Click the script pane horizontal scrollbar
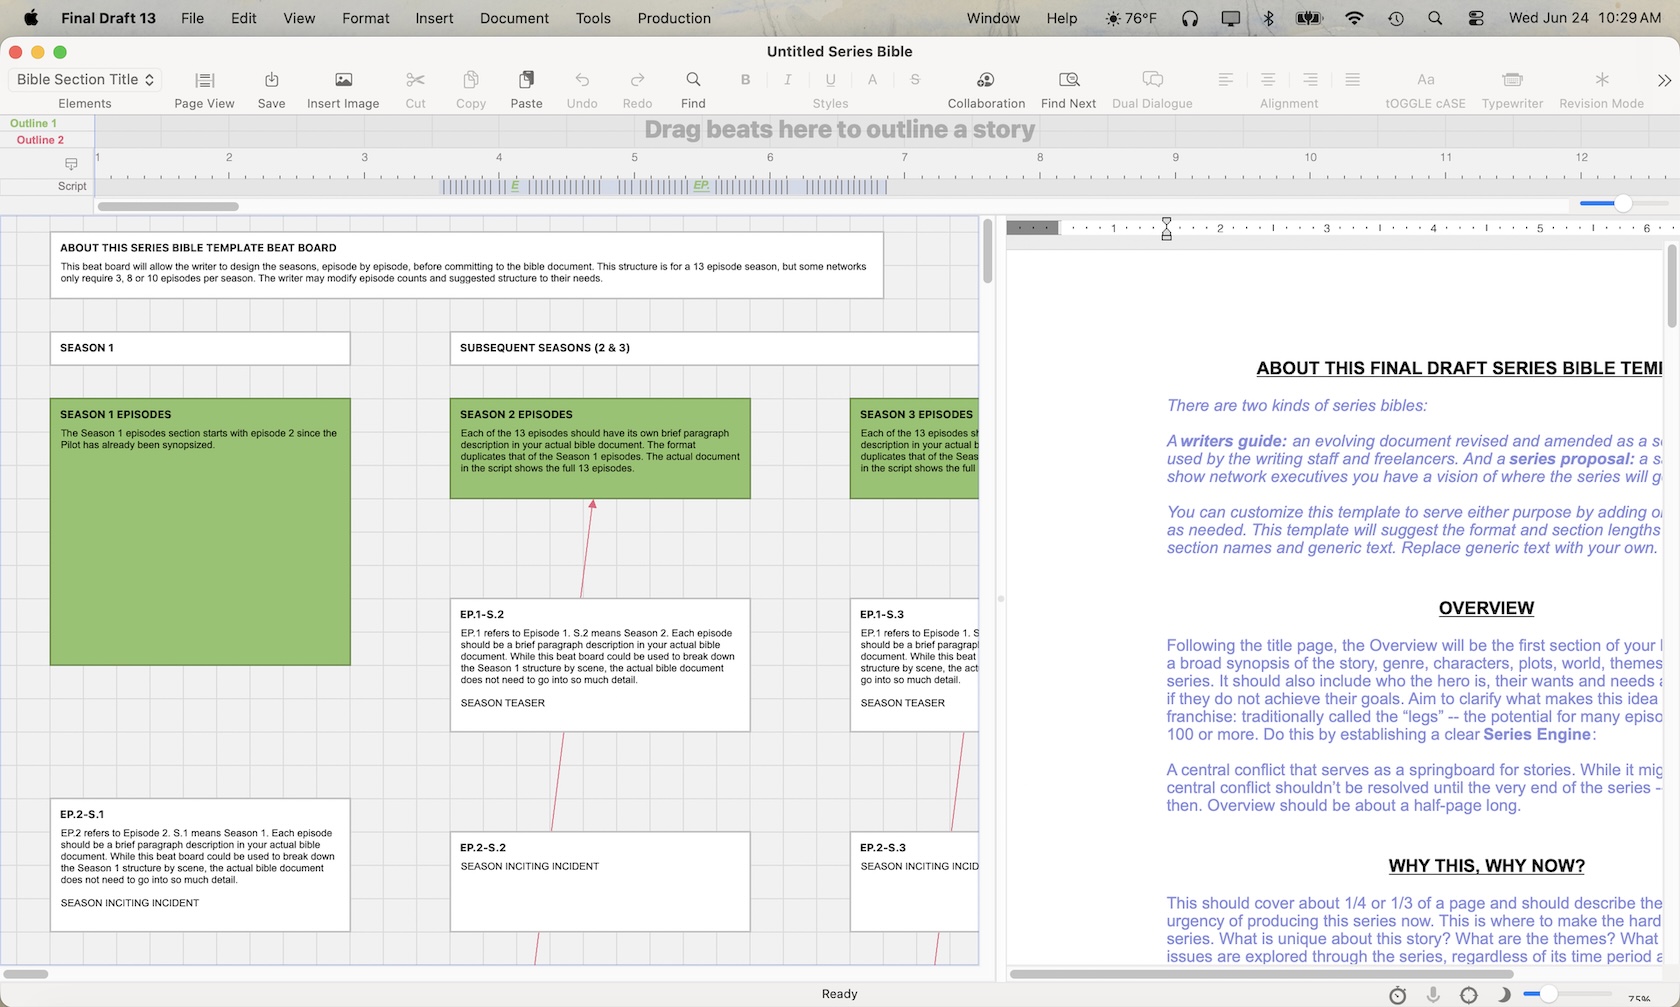1680x1007 pixels. [1261, 974]
